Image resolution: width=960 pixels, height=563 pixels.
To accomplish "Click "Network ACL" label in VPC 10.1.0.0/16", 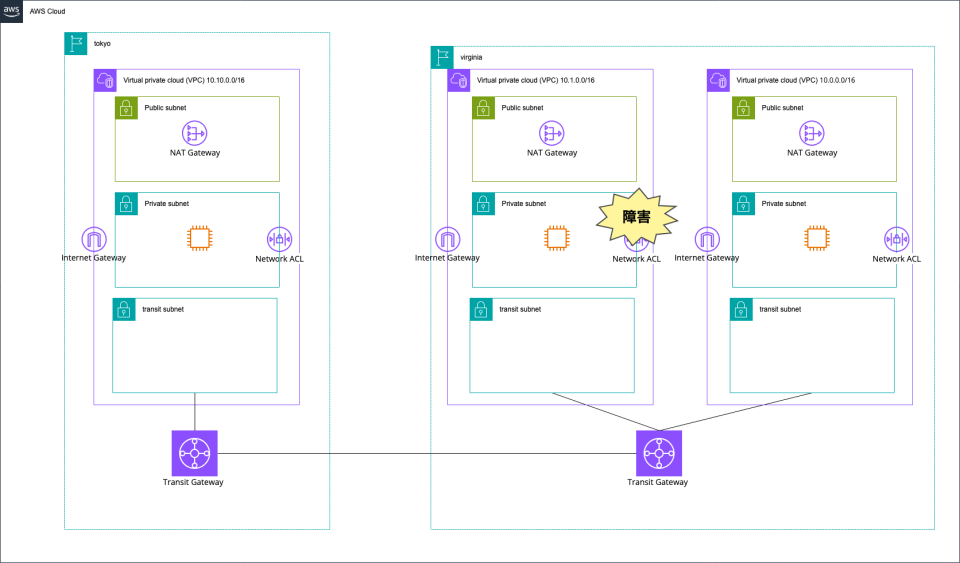I will pos(637,259).
